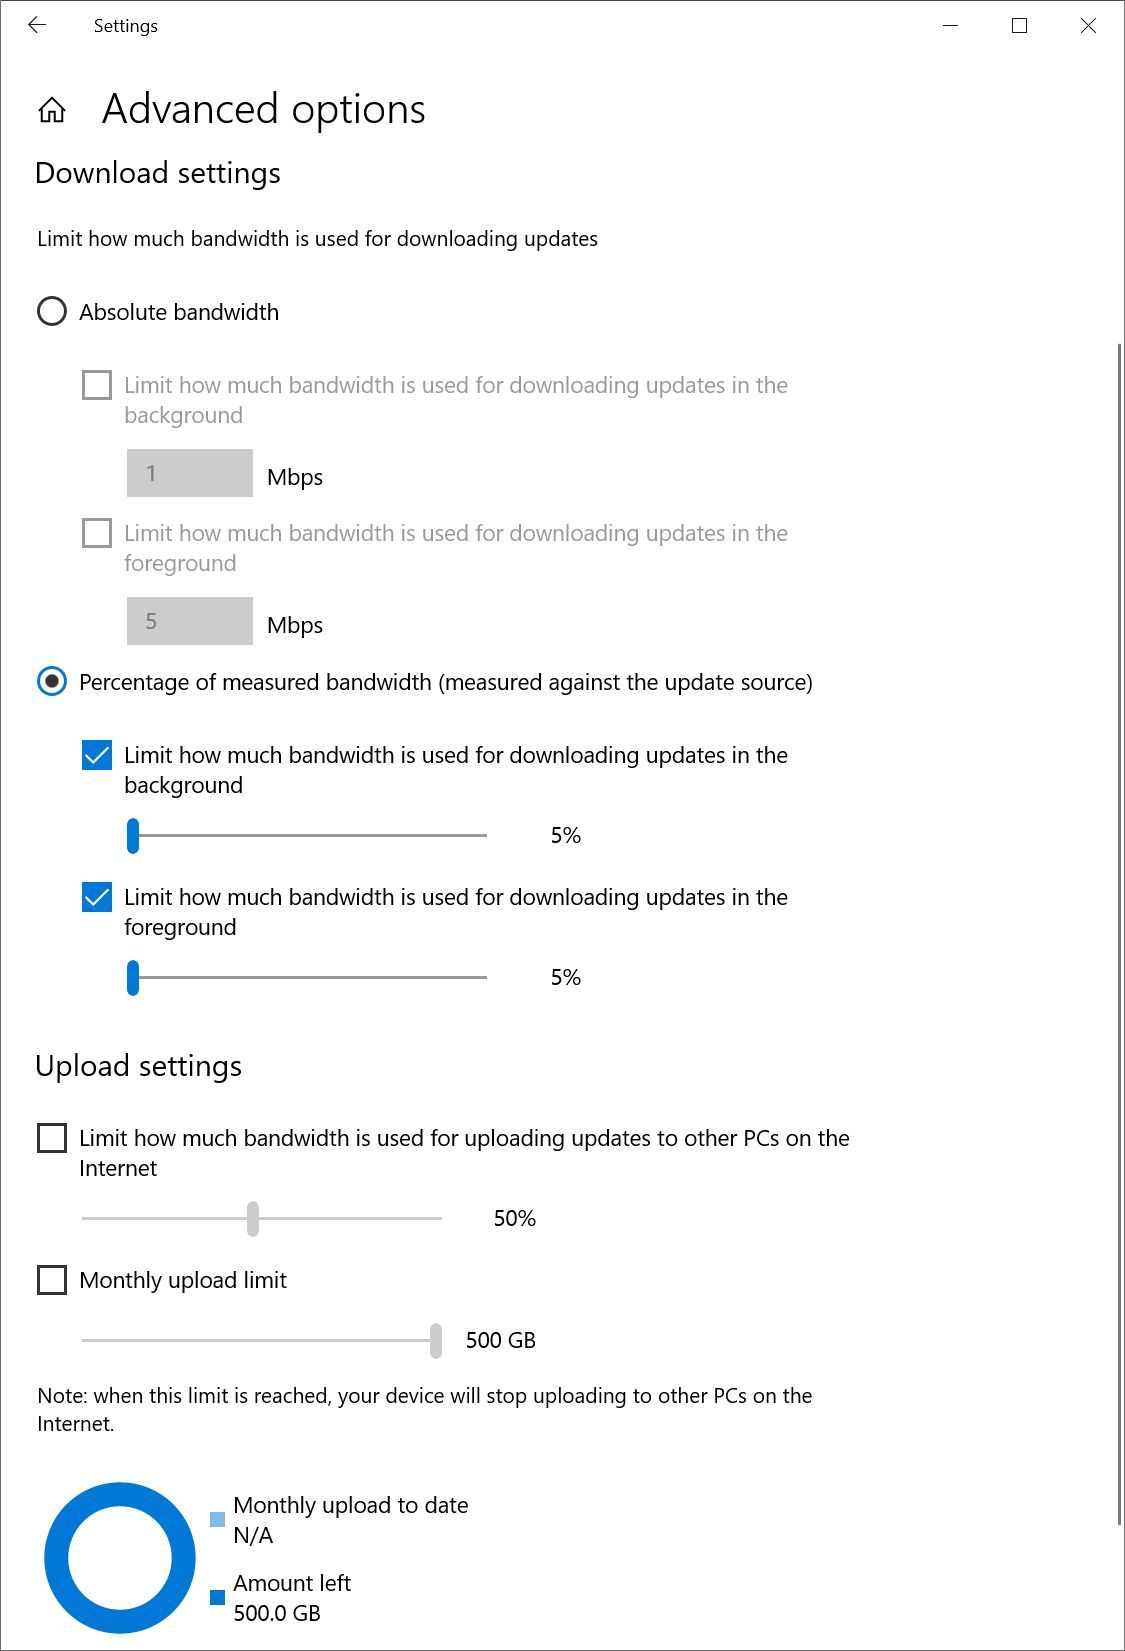Enable the Monthly upload limit checkbox
This screenshot has width=1125, height=1651.
(52, 1281)
